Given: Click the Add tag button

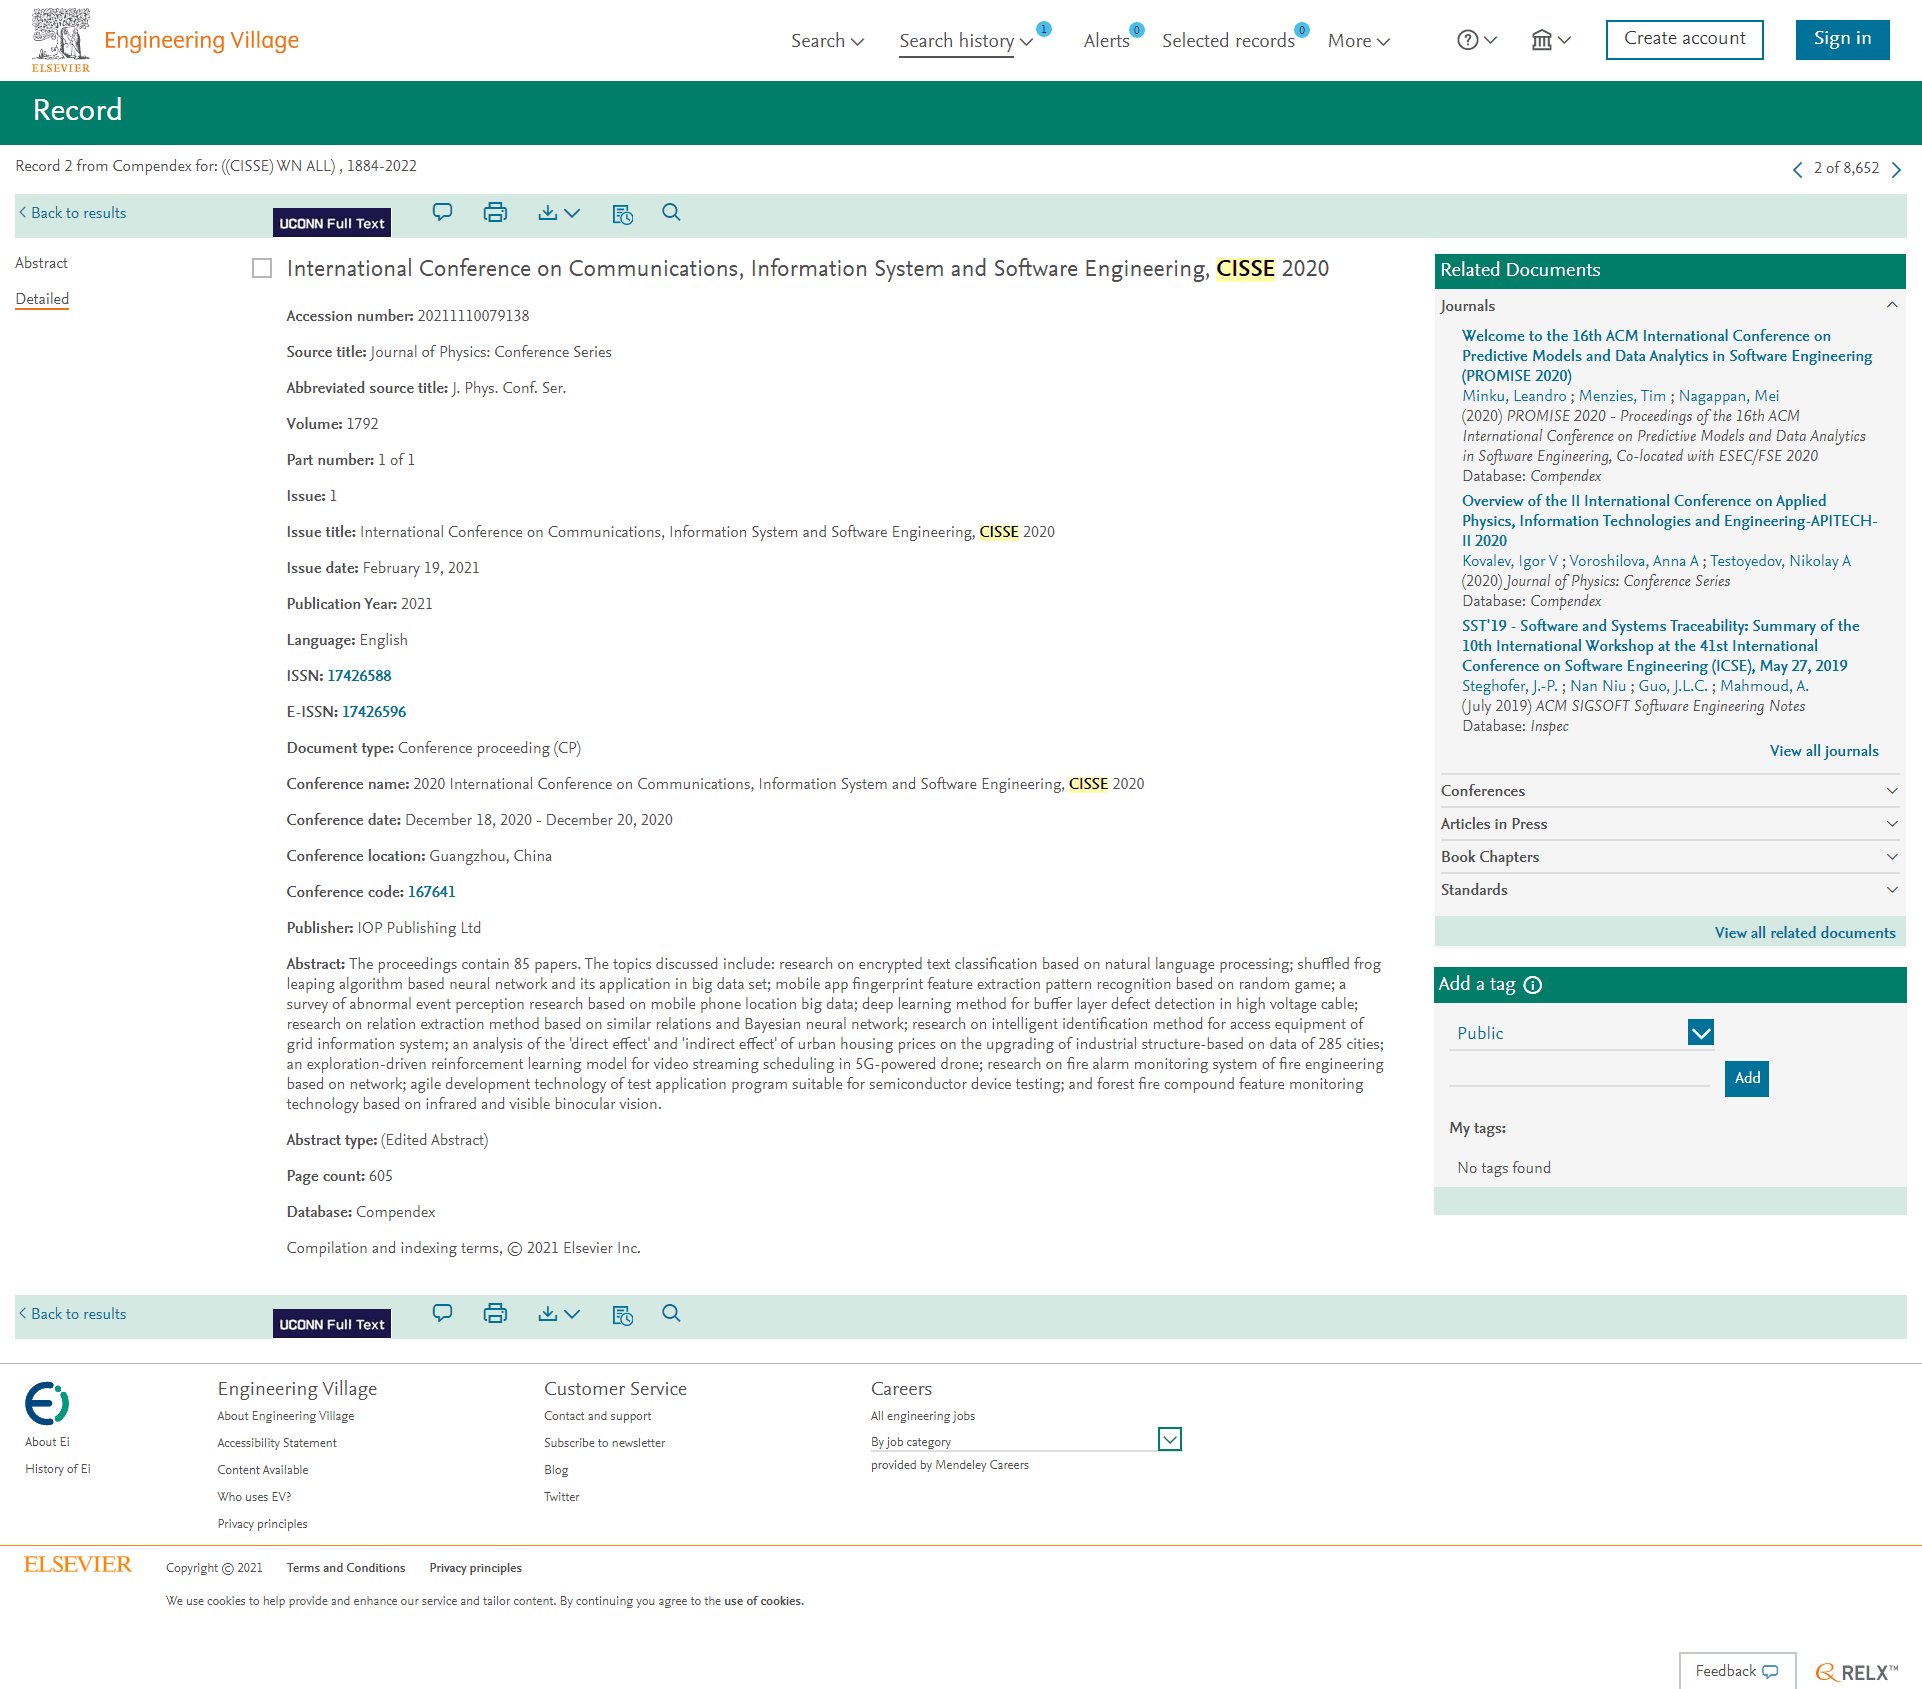Looking at the screenshot, I should pos(1747,1078).
